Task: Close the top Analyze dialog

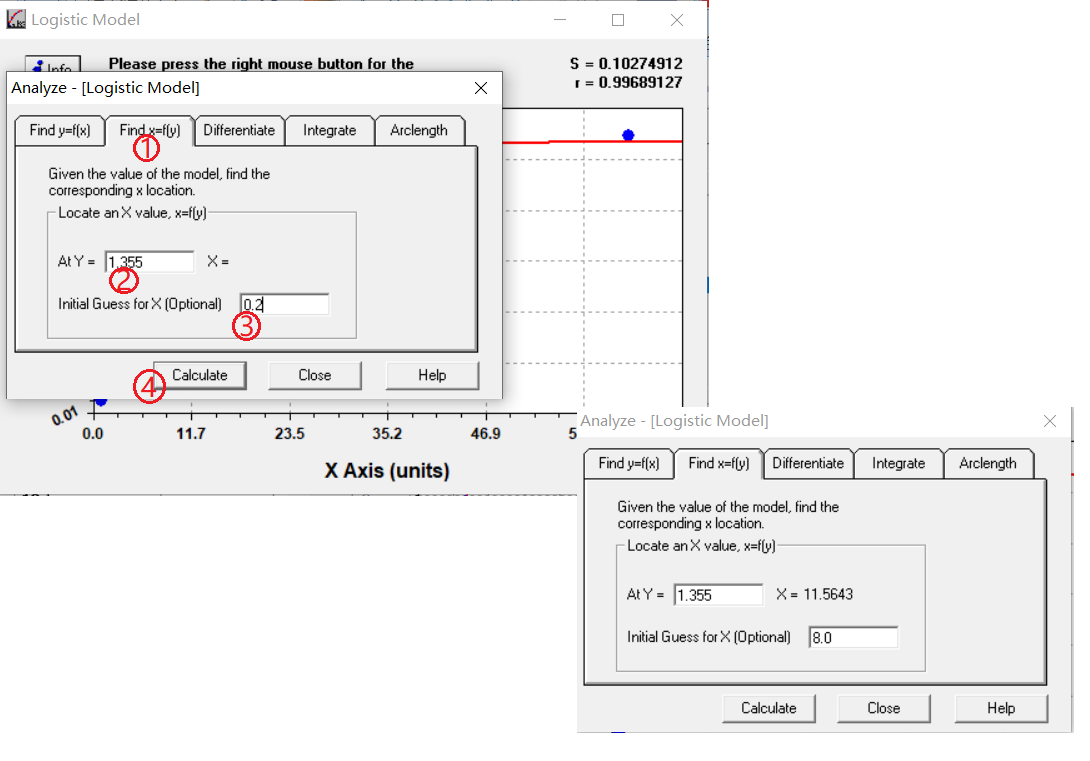Action: [481, 87]
